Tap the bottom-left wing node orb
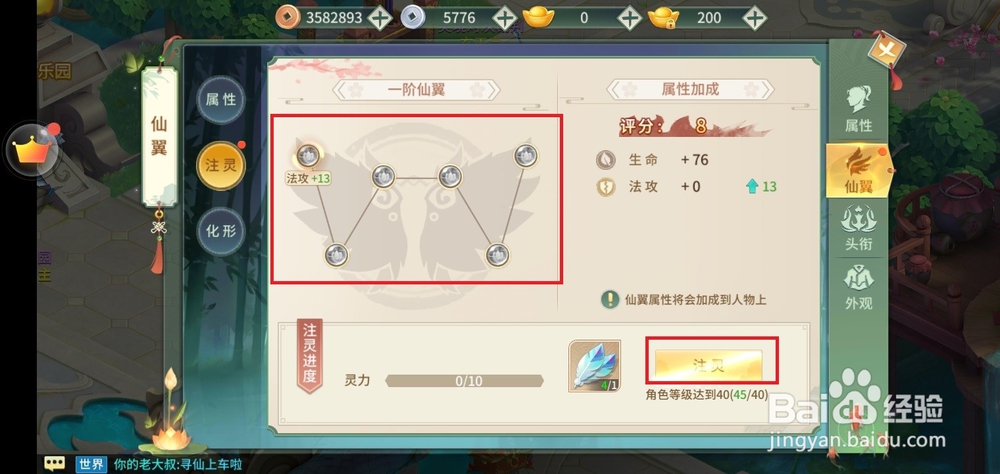1000x474 pixels. coord(336,255)
